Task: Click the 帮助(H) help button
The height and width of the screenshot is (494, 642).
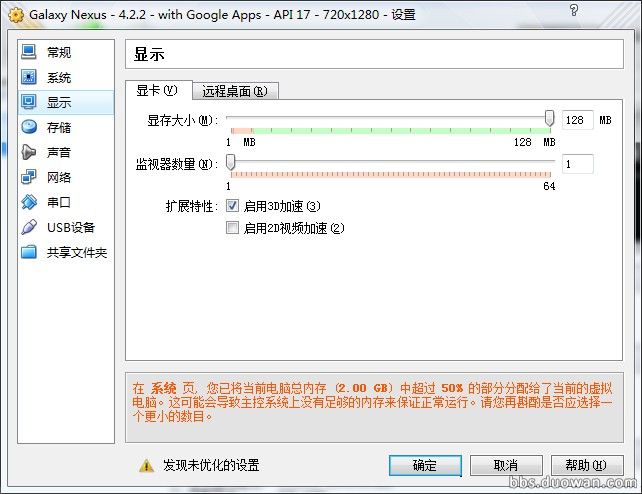Action: [587, 465]
